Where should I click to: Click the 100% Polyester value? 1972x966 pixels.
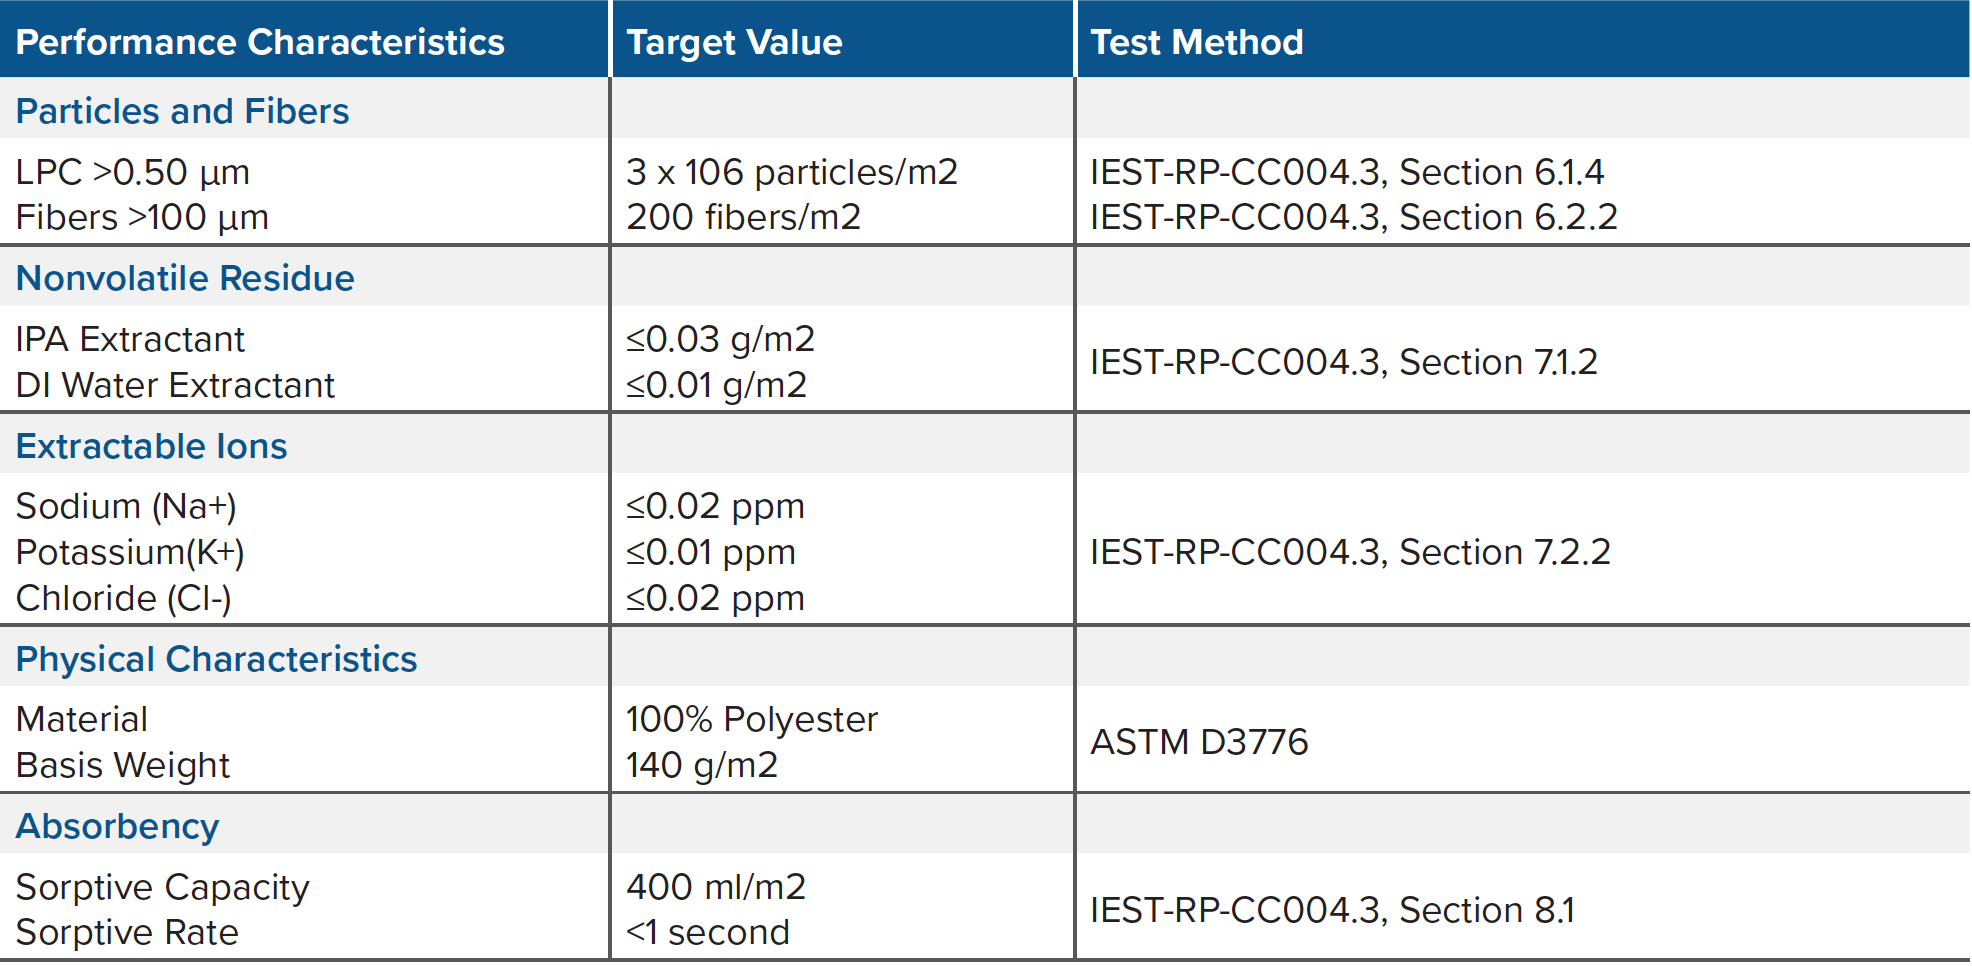[751, 719]
